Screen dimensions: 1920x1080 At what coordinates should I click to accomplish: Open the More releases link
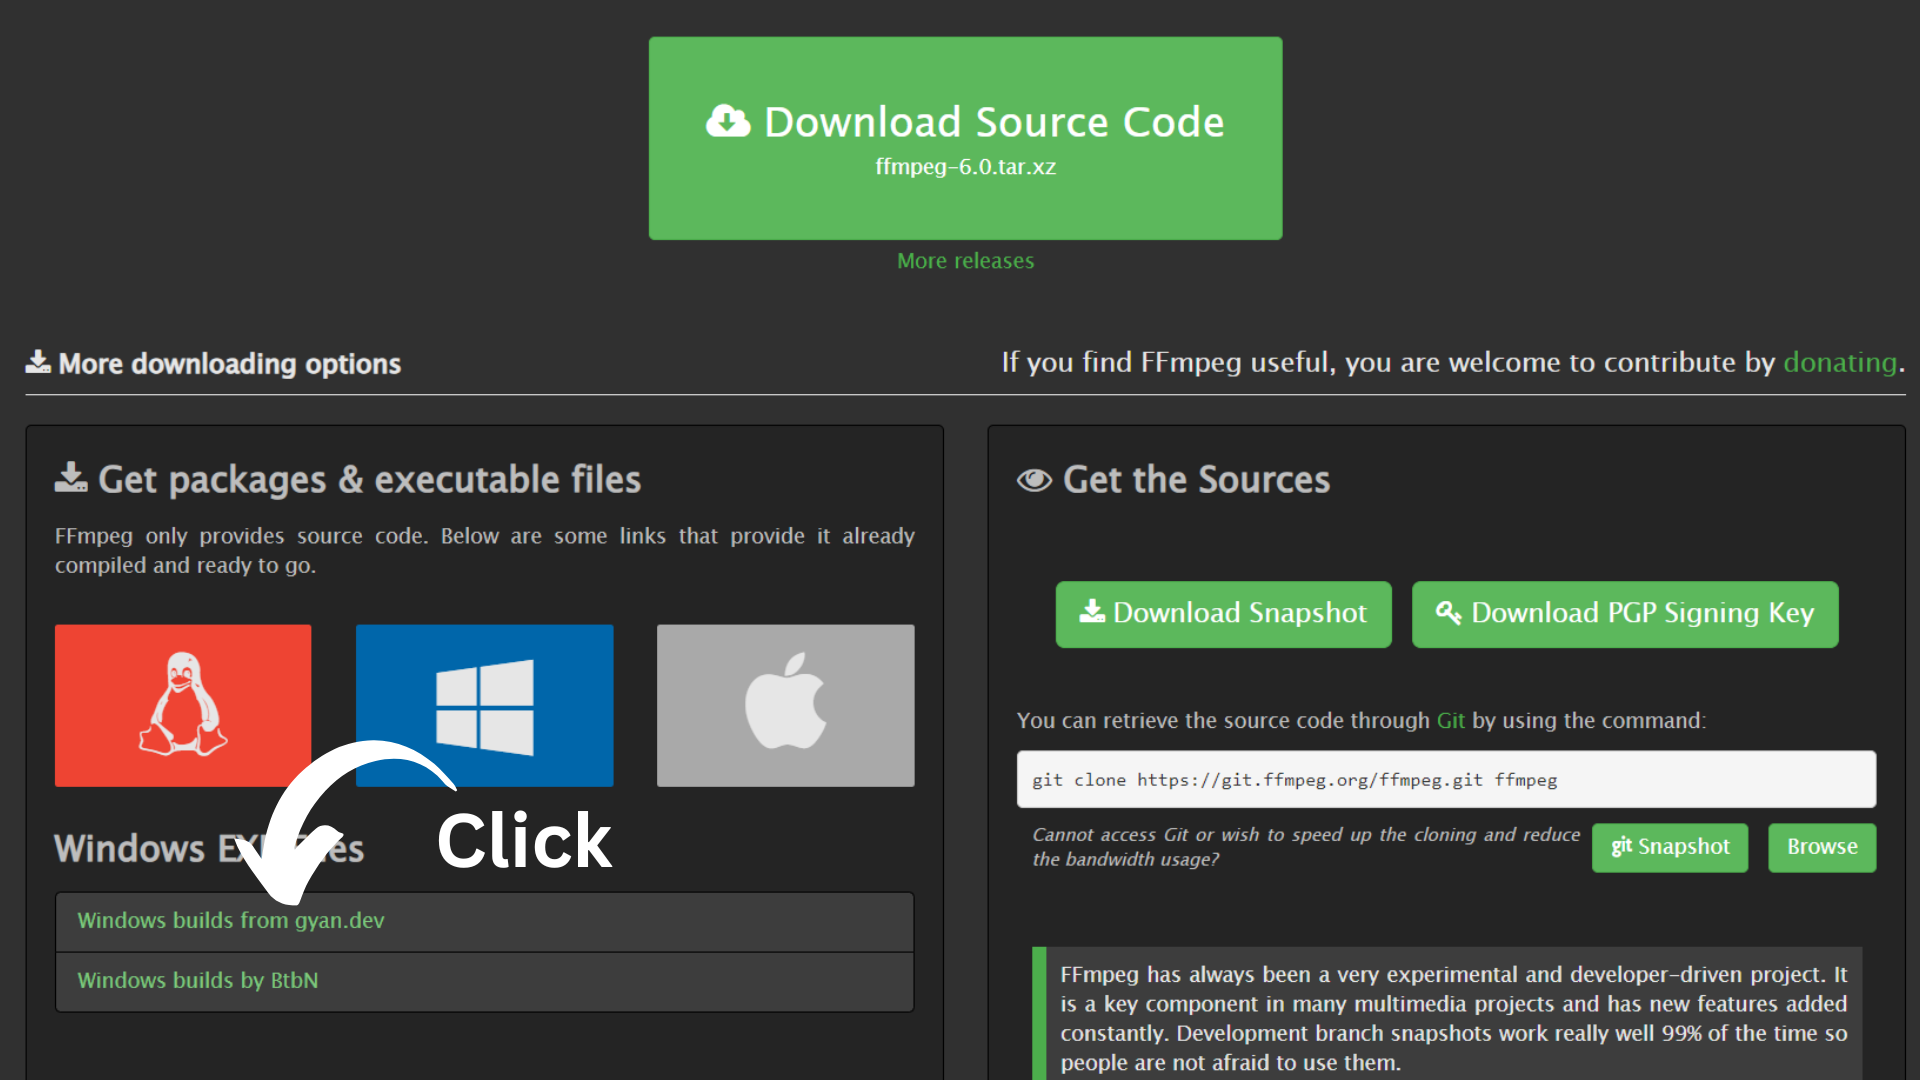click(x=965, y=261)
